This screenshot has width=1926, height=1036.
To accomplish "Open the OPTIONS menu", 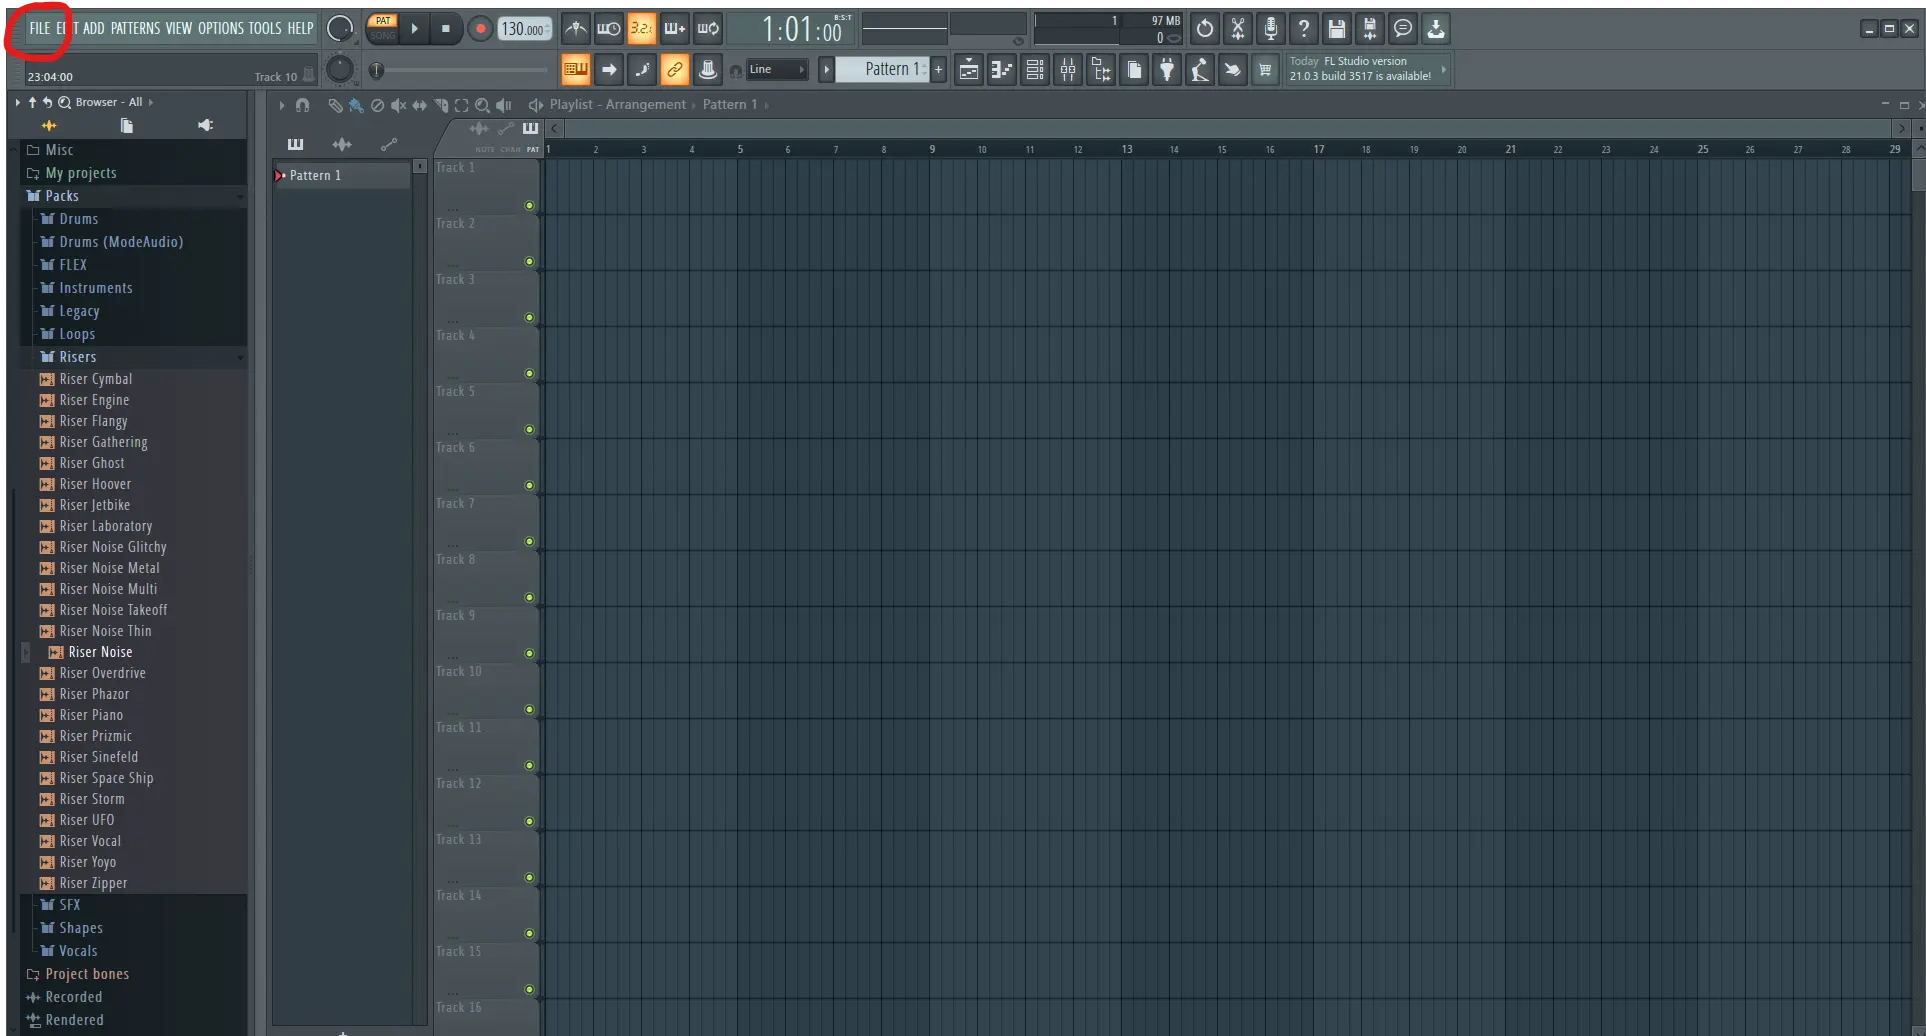I will click(x=220, y=28).
